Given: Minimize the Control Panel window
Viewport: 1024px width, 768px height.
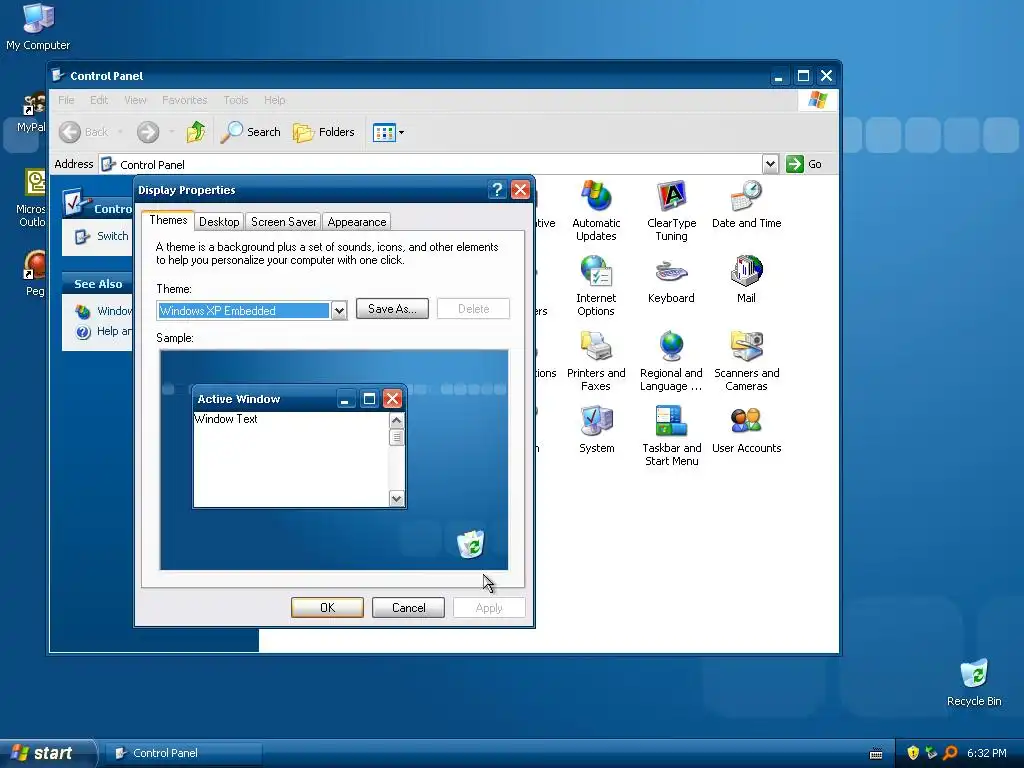Looking at the screenshot, I should pyautogui.click(x=778, y=76).
